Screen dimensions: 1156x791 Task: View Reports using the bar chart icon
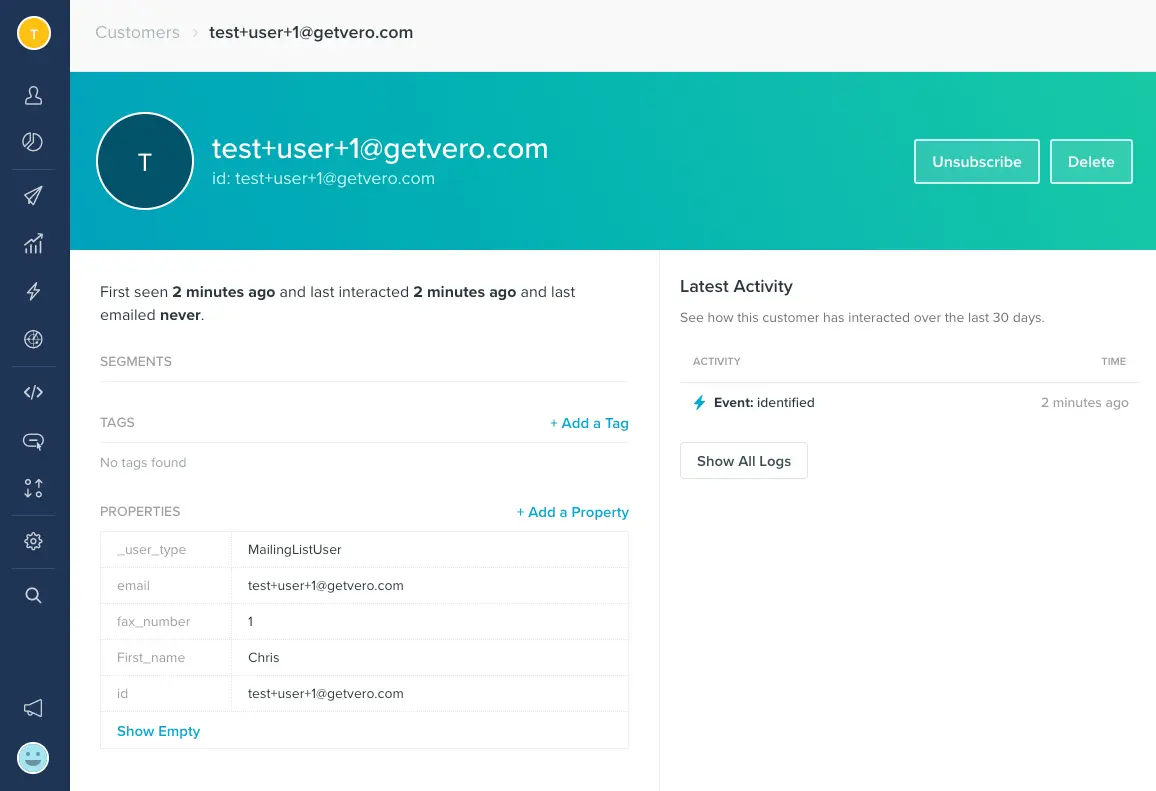coord(33,243)
